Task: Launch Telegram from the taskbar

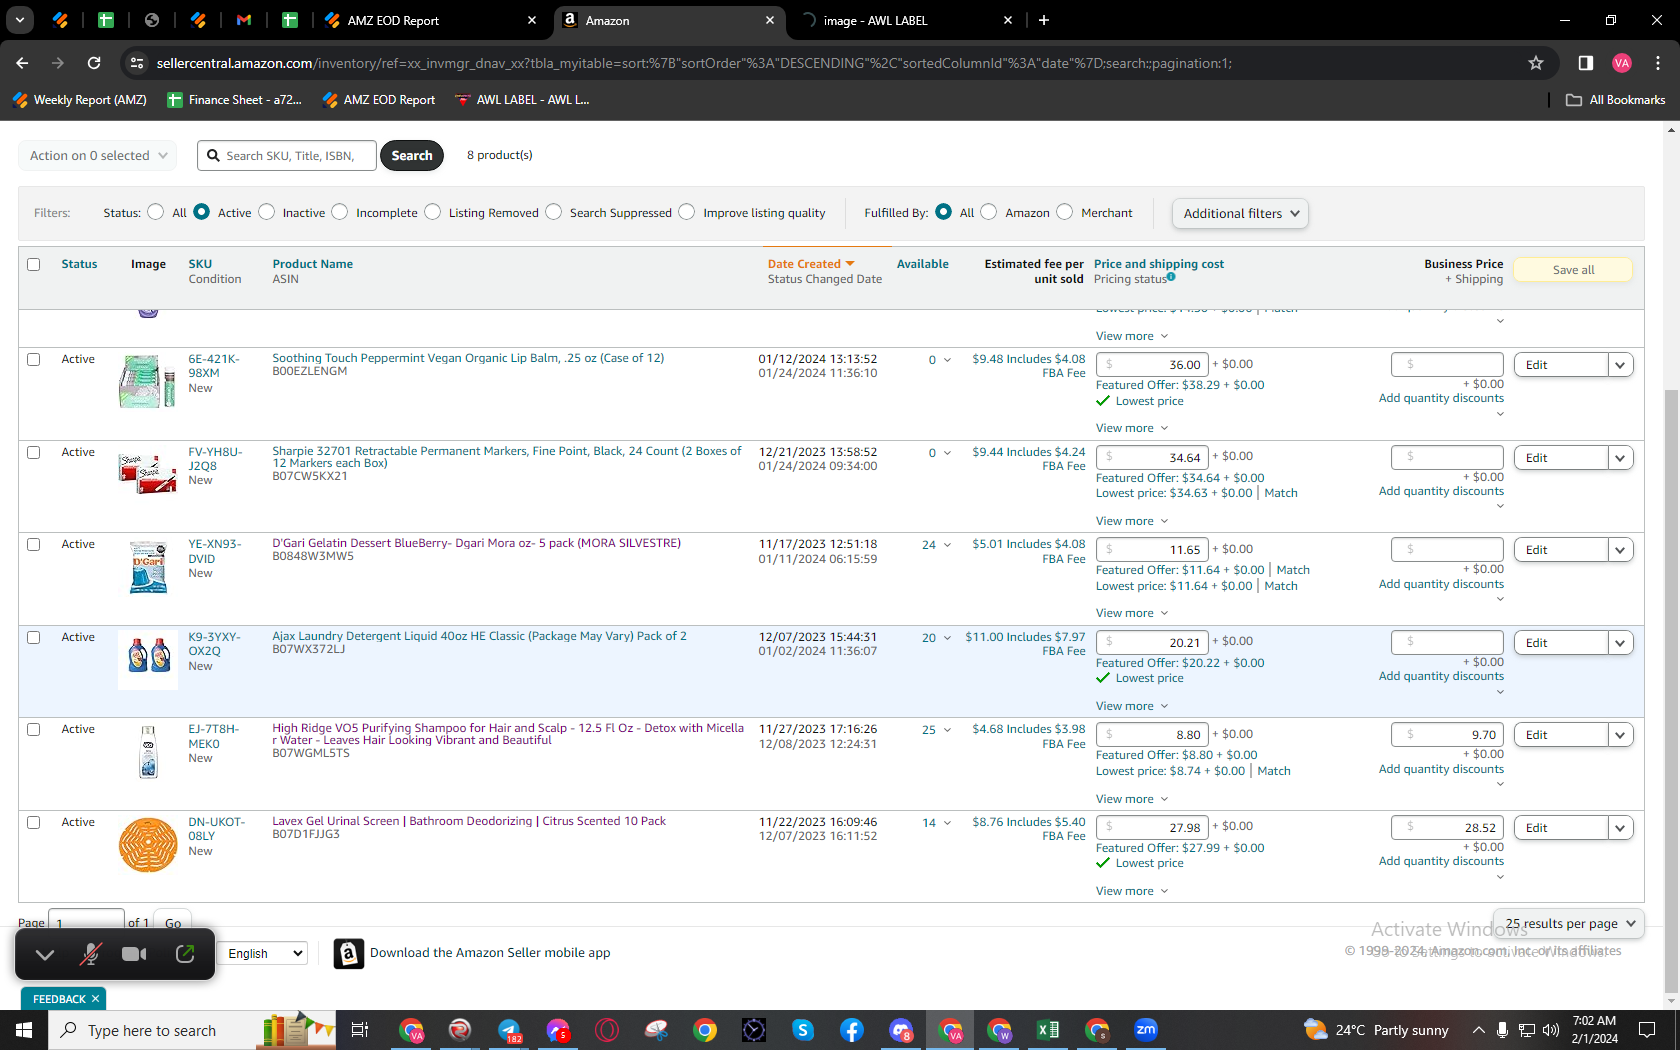Action: [x=510, y=1030]
